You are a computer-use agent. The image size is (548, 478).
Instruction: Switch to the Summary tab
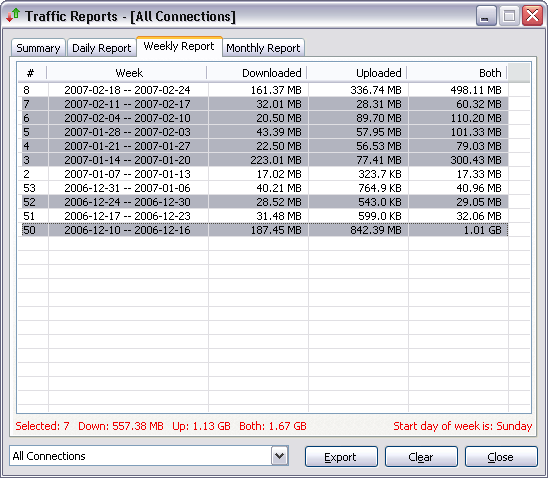coord(38,48)
